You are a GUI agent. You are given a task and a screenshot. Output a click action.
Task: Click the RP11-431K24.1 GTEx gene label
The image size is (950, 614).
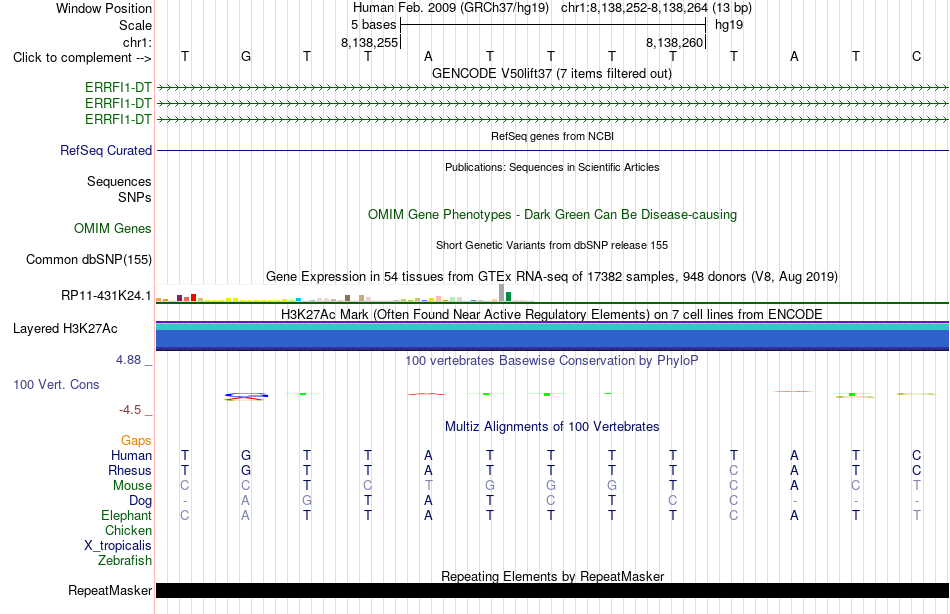point(106,295)
